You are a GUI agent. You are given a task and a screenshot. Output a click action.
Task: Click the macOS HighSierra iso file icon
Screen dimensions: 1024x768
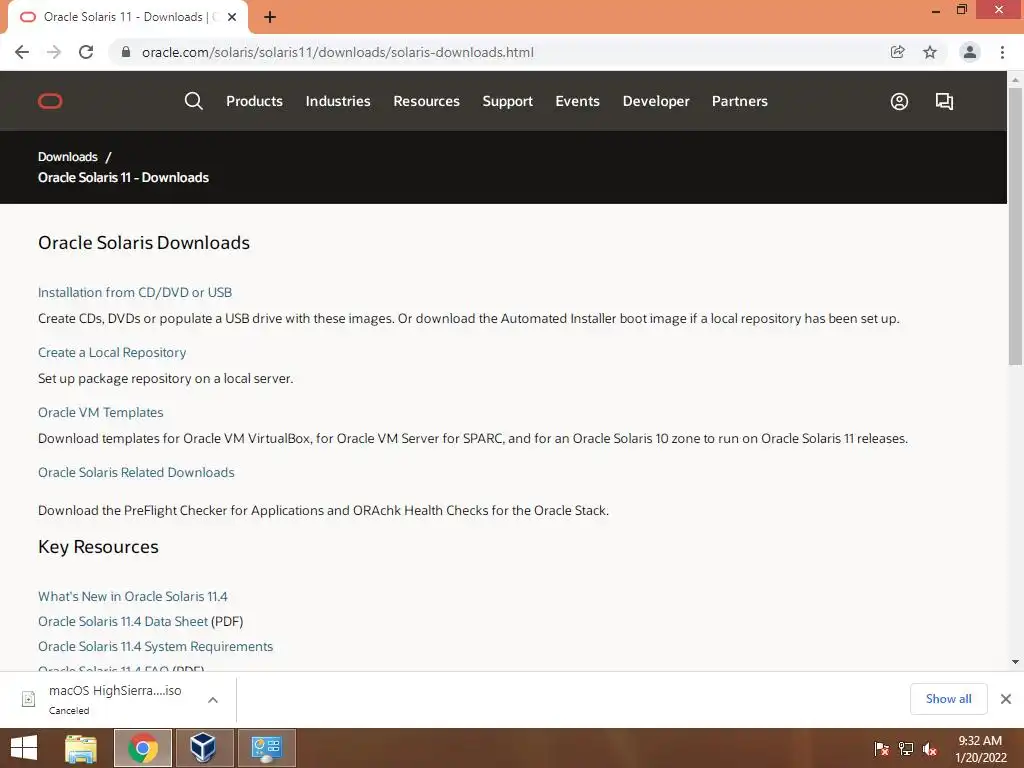pyautogui.click(x=29, y=699)
